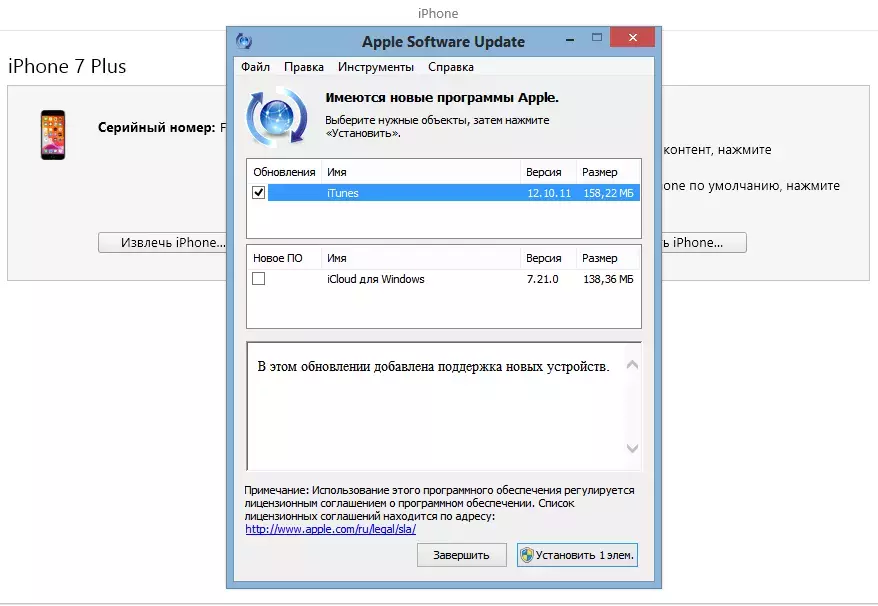
Task: Close the Apple Software Update window
Action: (633, 38)
